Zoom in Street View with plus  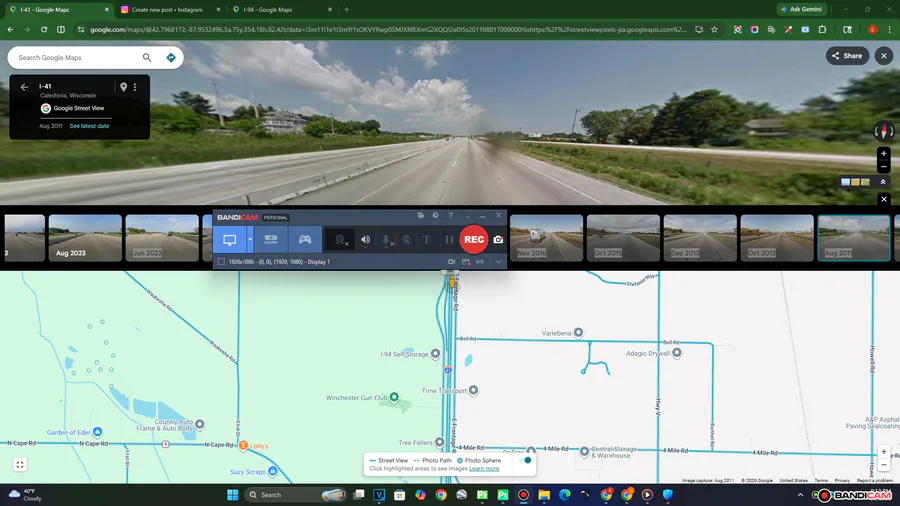(x=884, y=154)
